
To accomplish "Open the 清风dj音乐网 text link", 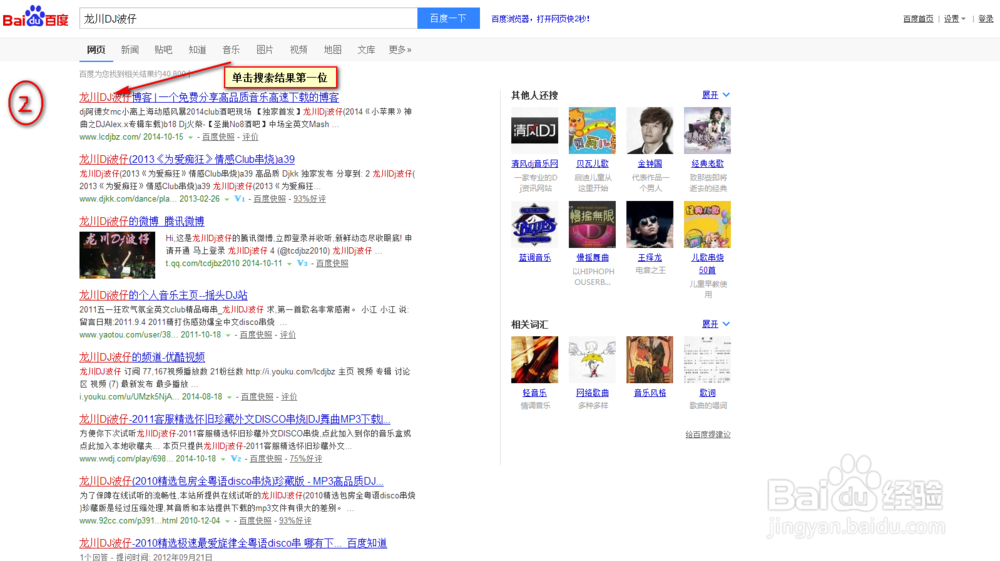I will (x=534, y=164).
